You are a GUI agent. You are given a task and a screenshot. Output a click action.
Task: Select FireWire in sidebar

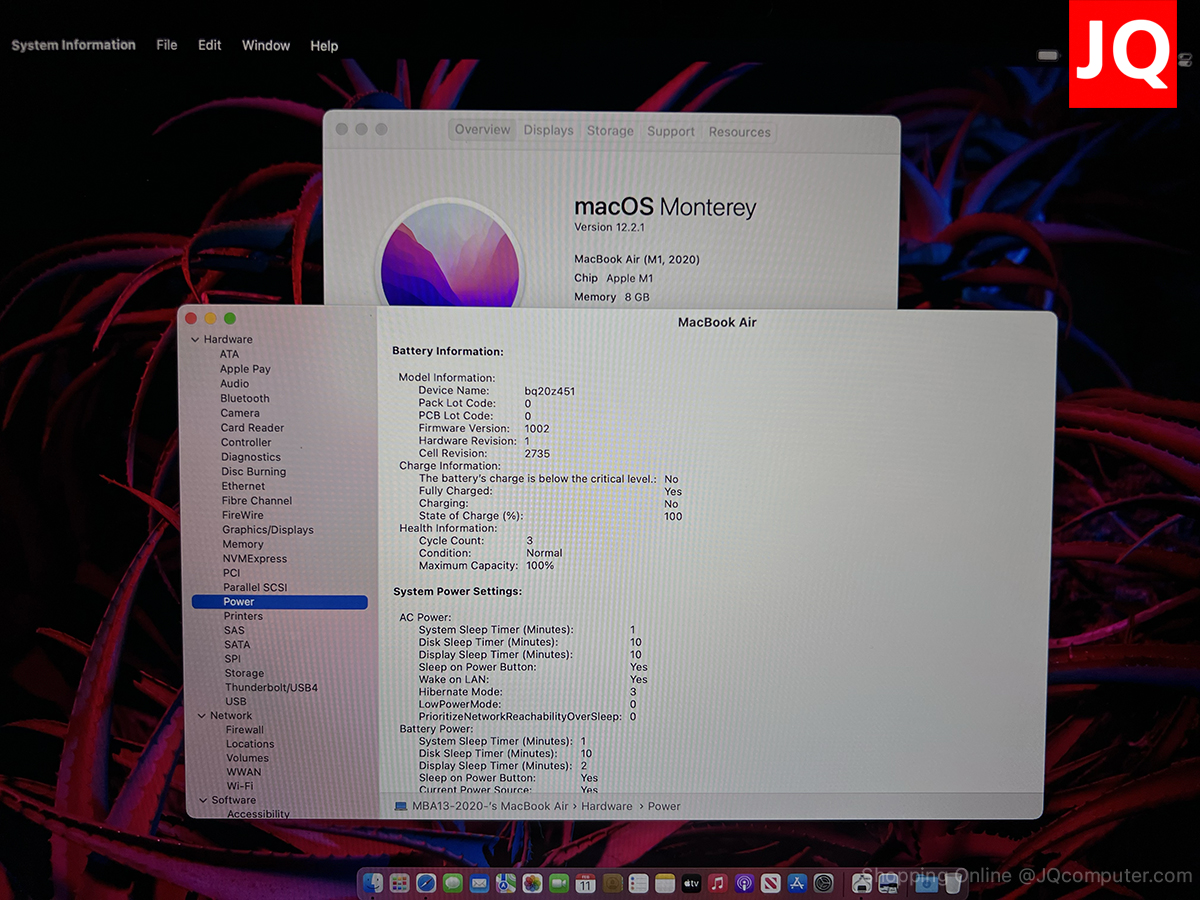coord(243,515)
